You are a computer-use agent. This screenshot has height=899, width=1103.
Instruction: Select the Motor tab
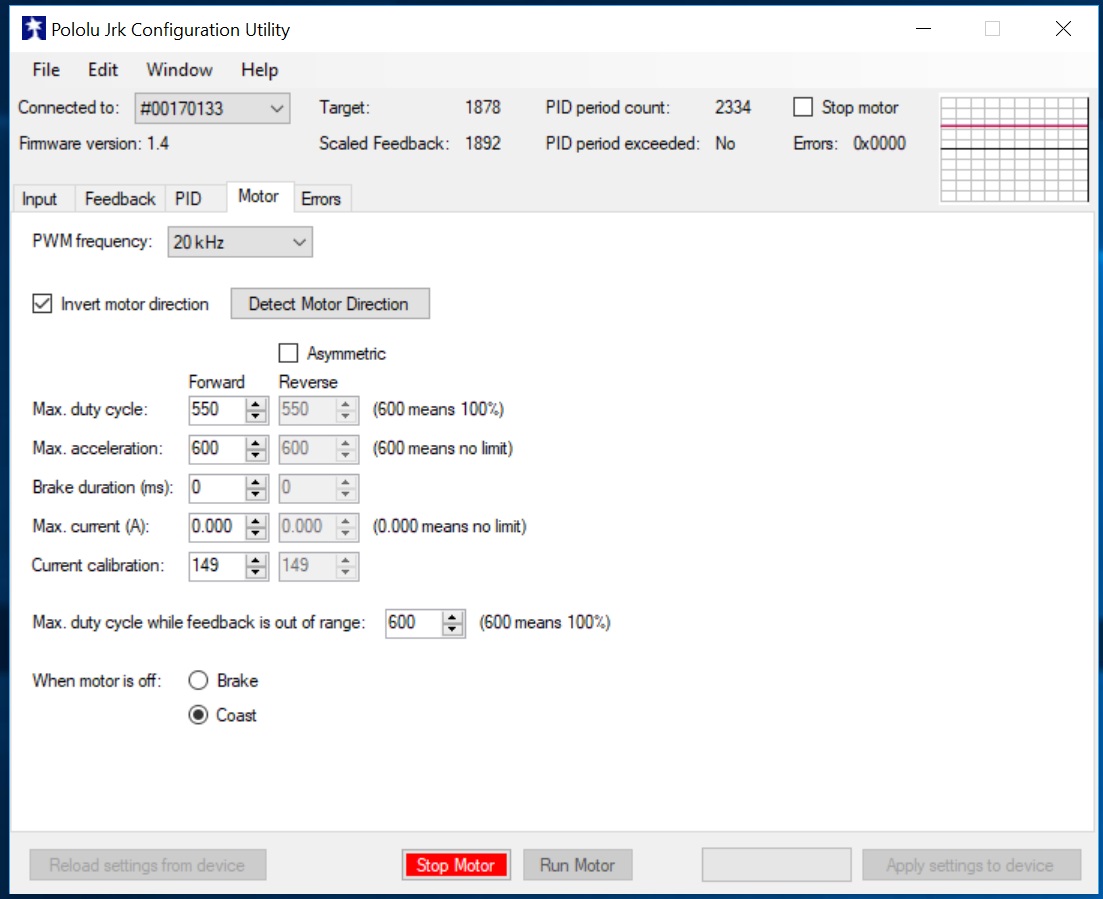[x=258, y=196]
